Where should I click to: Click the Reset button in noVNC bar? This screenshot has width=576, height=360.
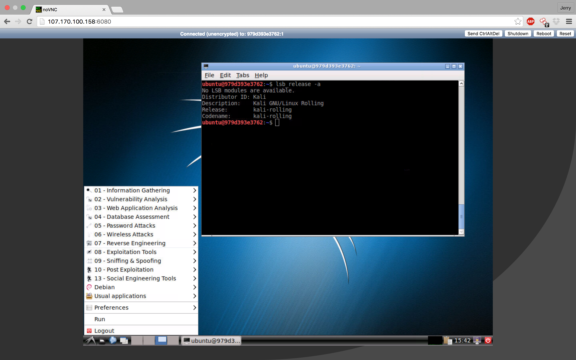click(x=565, y=33)
